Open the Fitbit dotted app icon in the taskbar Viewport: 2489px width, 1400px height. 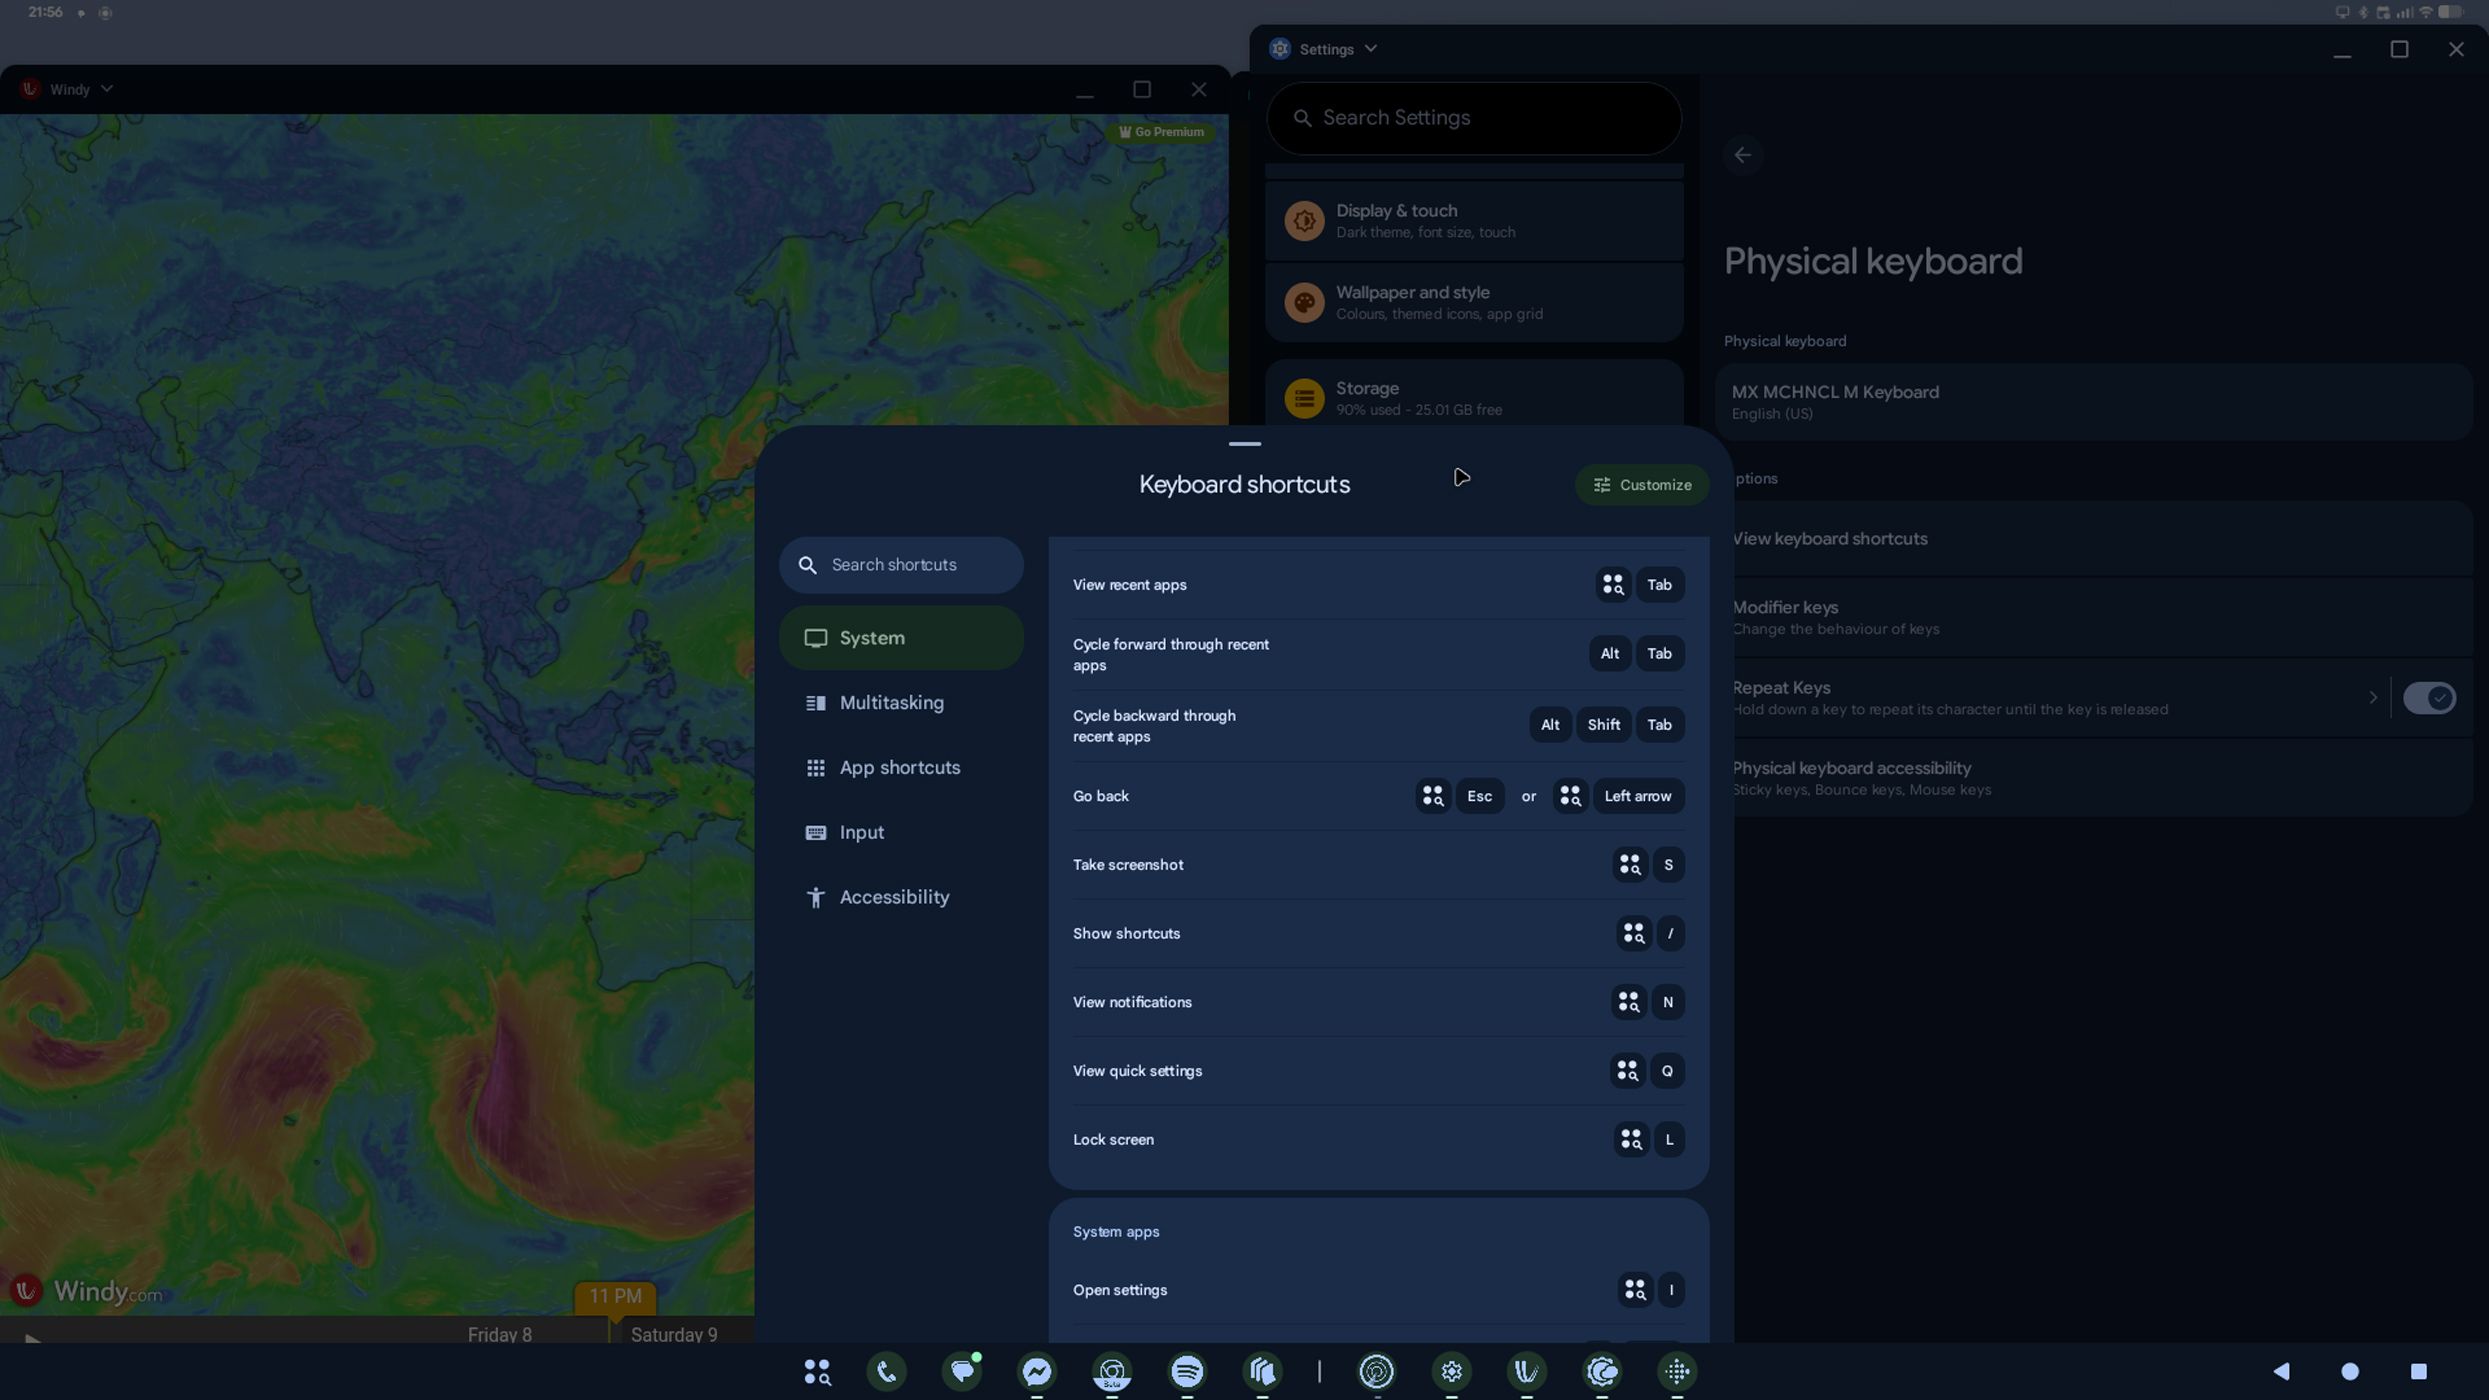[x=1677, y=1371]
